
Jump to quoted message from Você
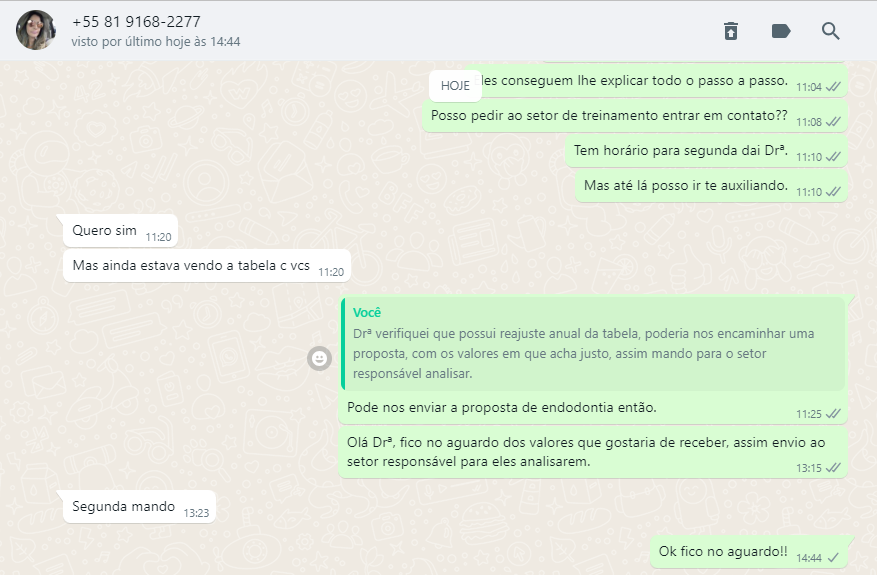point(593,343)
